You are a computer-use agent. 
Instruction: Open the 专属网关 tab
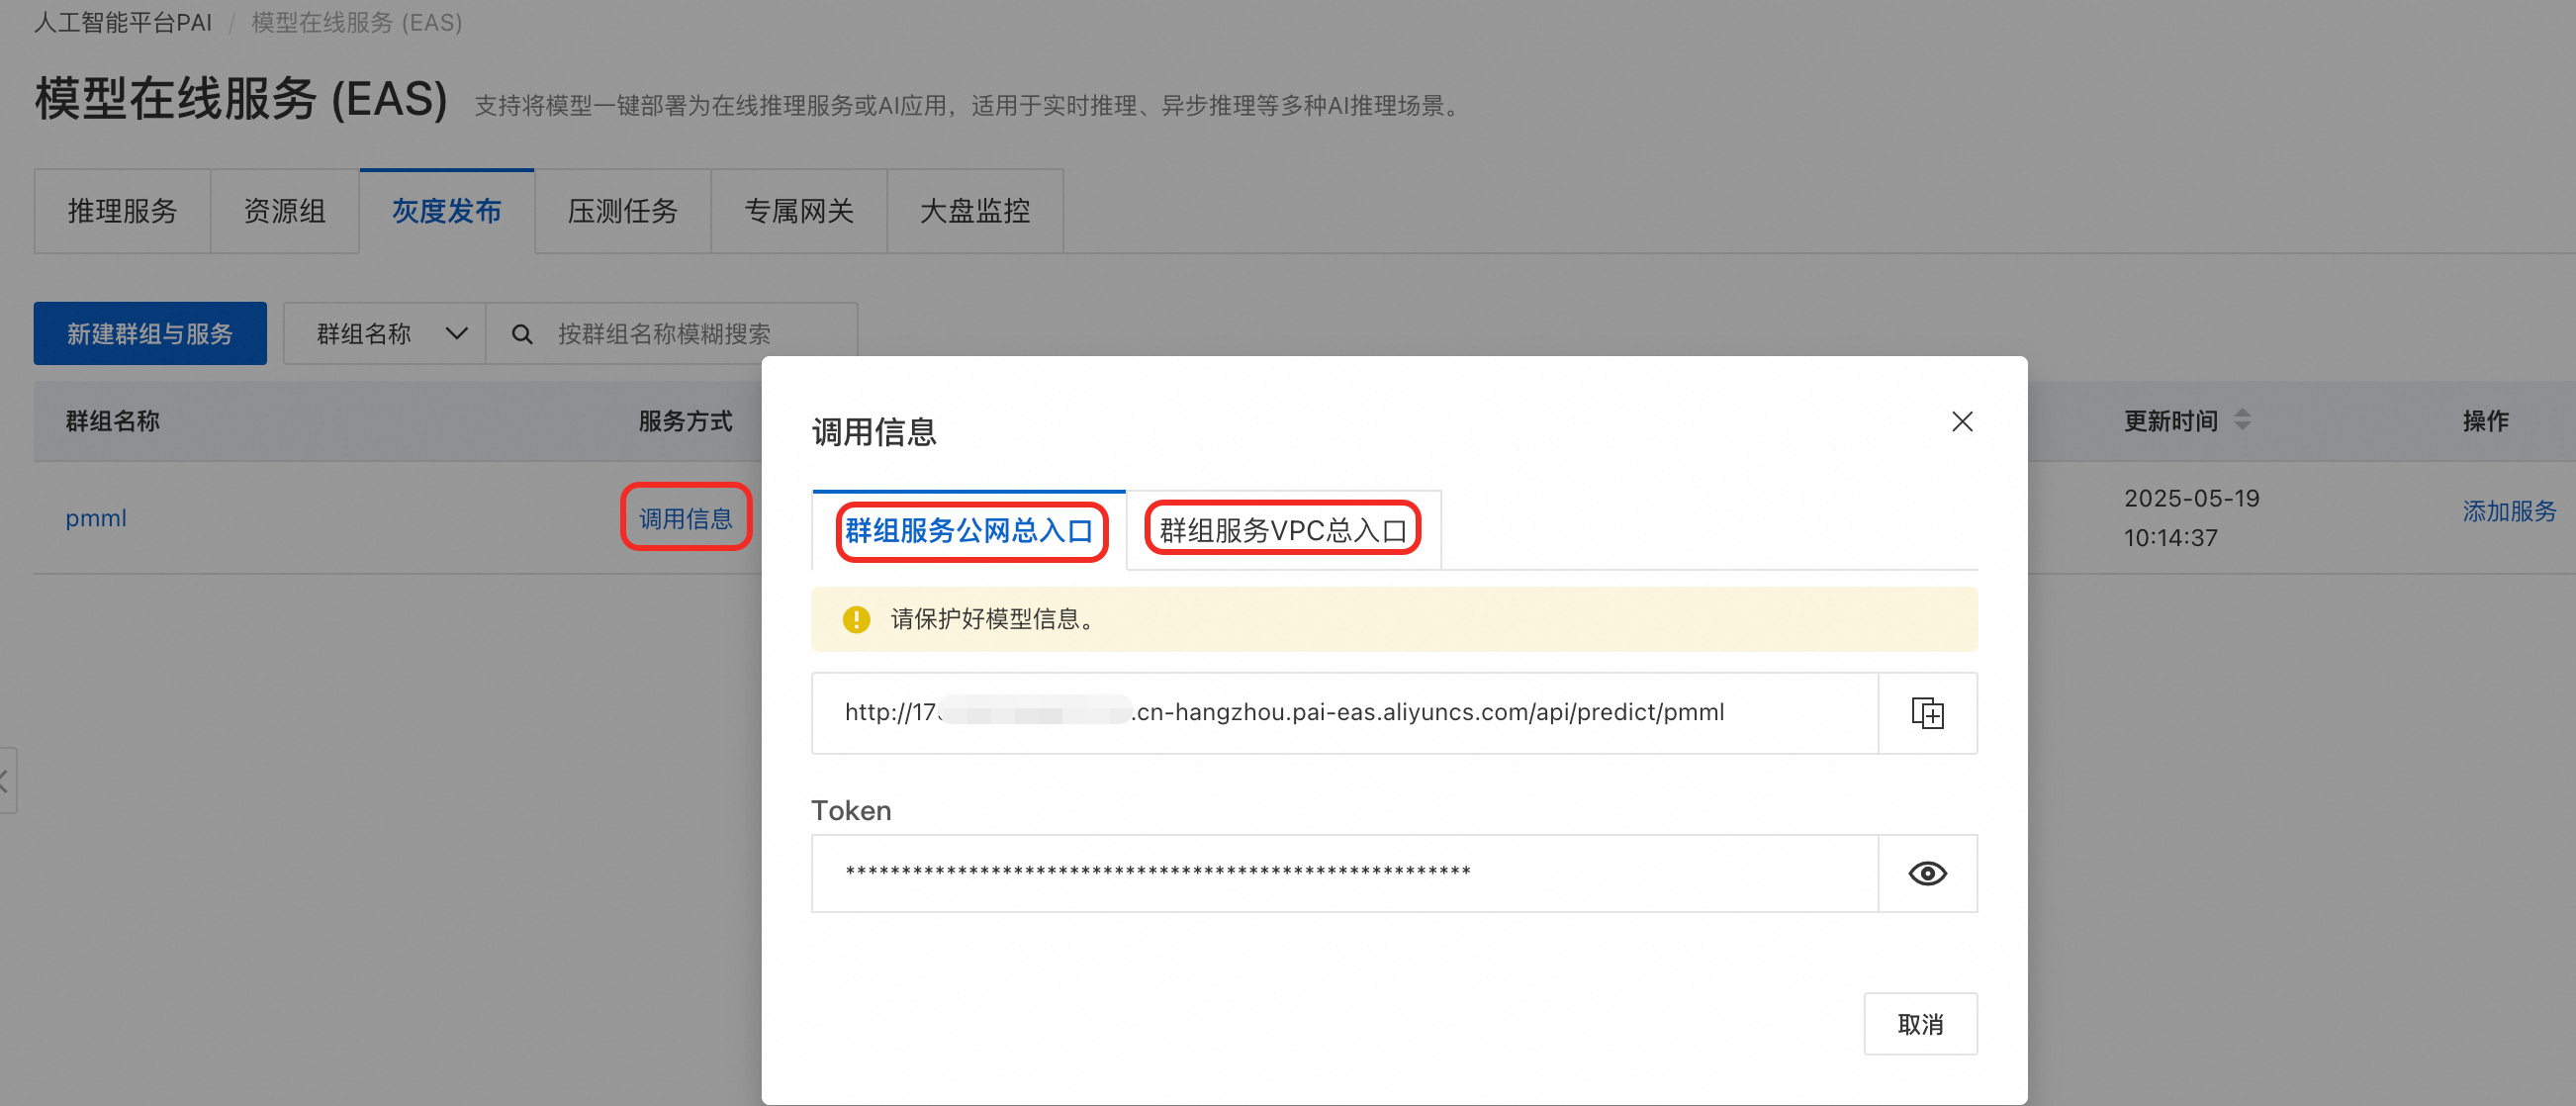click(x=798, y=211)
